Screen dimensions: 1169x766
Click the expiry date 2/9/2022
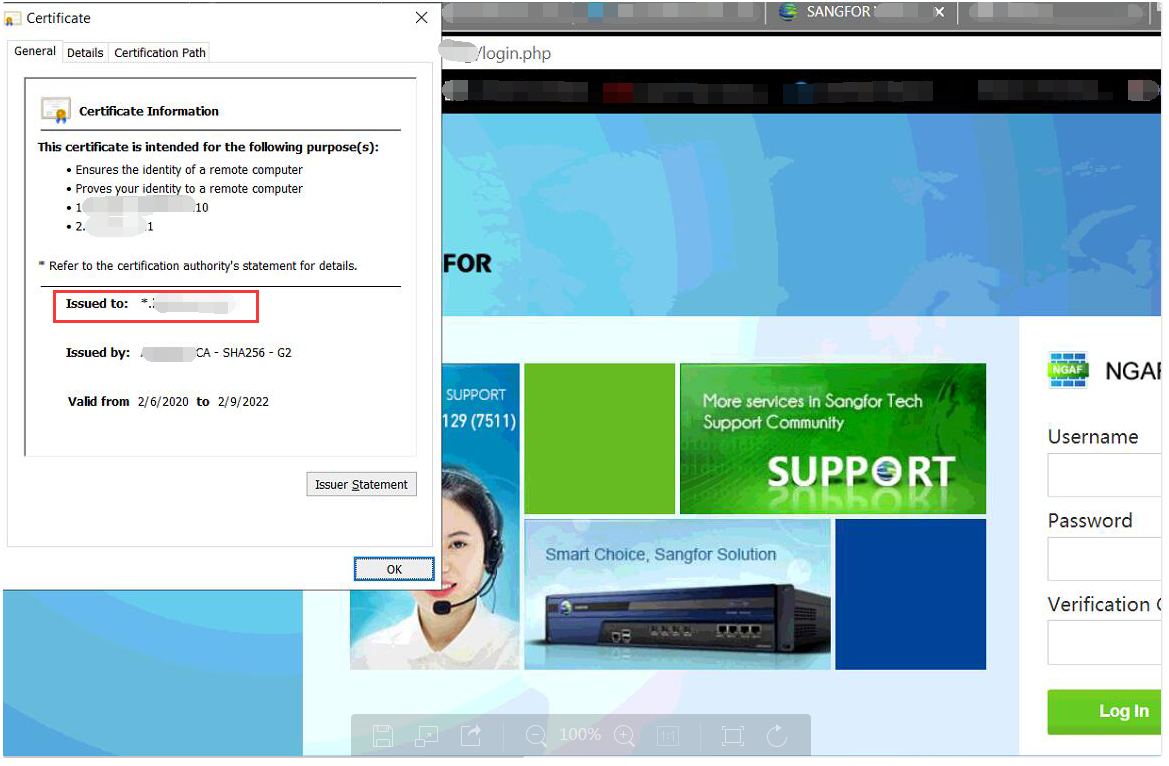point(244,403)
